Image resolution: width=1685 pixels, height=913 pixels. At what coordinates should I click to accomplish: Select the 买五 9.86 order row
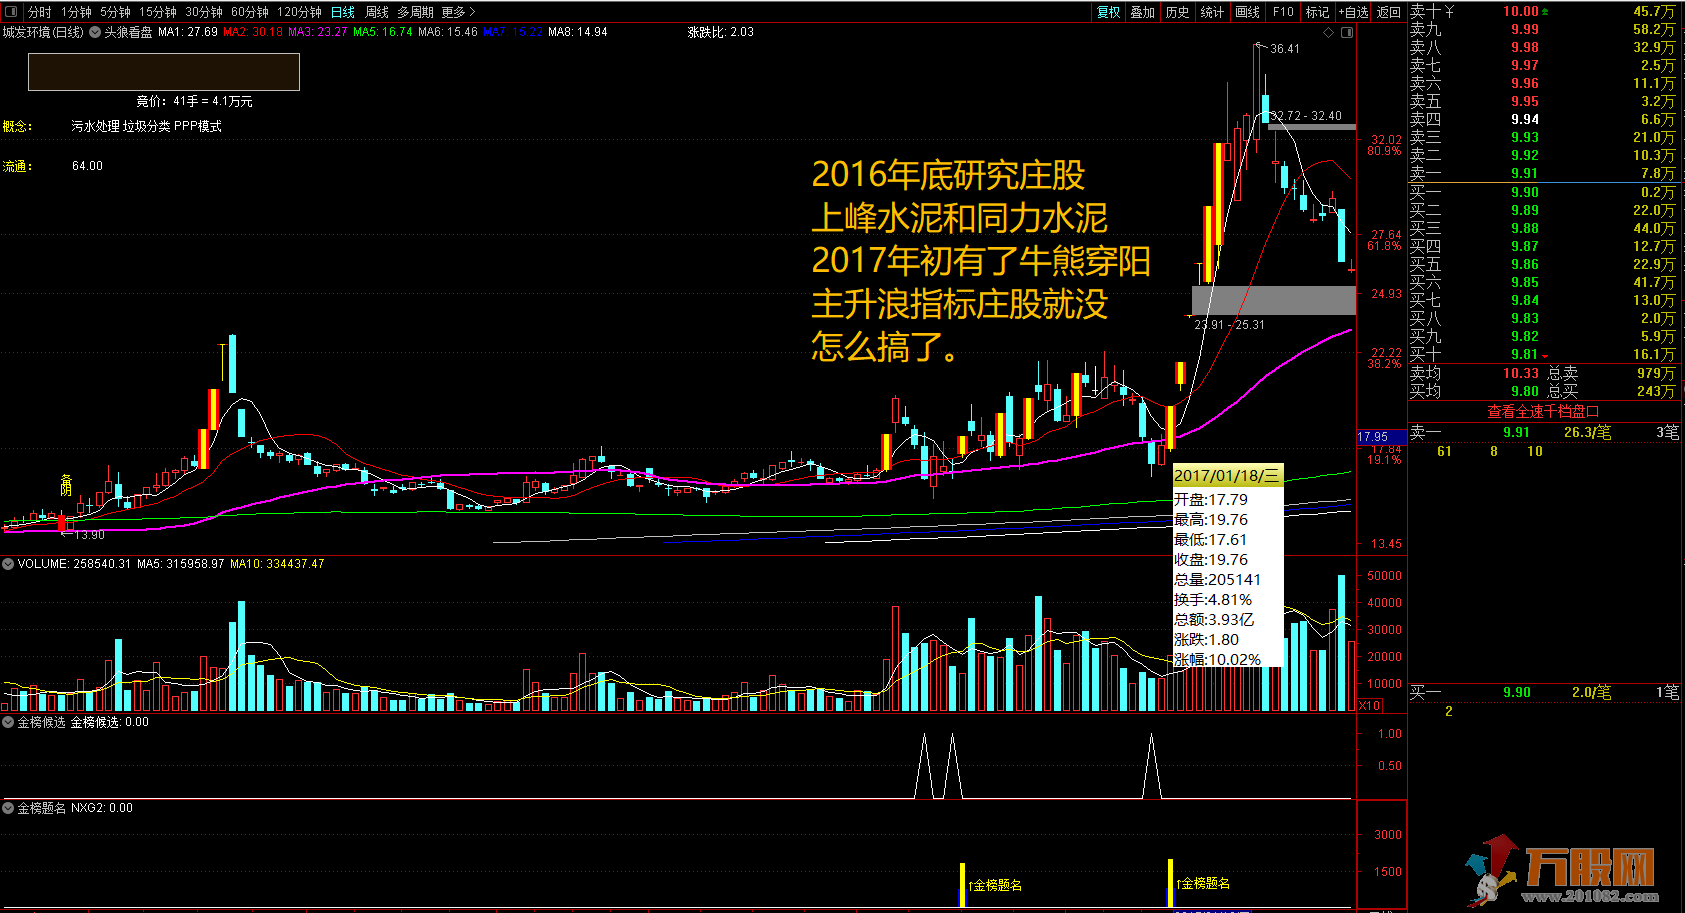(1543, 264)
